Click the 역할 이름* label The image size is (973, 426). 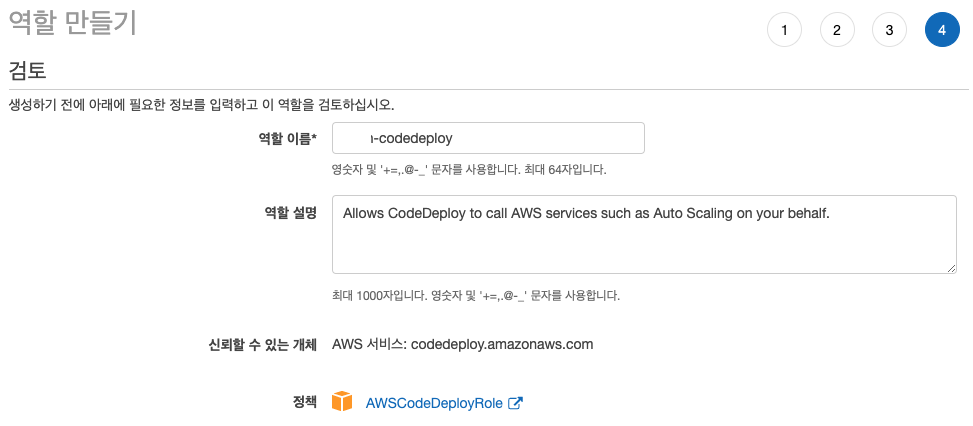coord(287,139)
